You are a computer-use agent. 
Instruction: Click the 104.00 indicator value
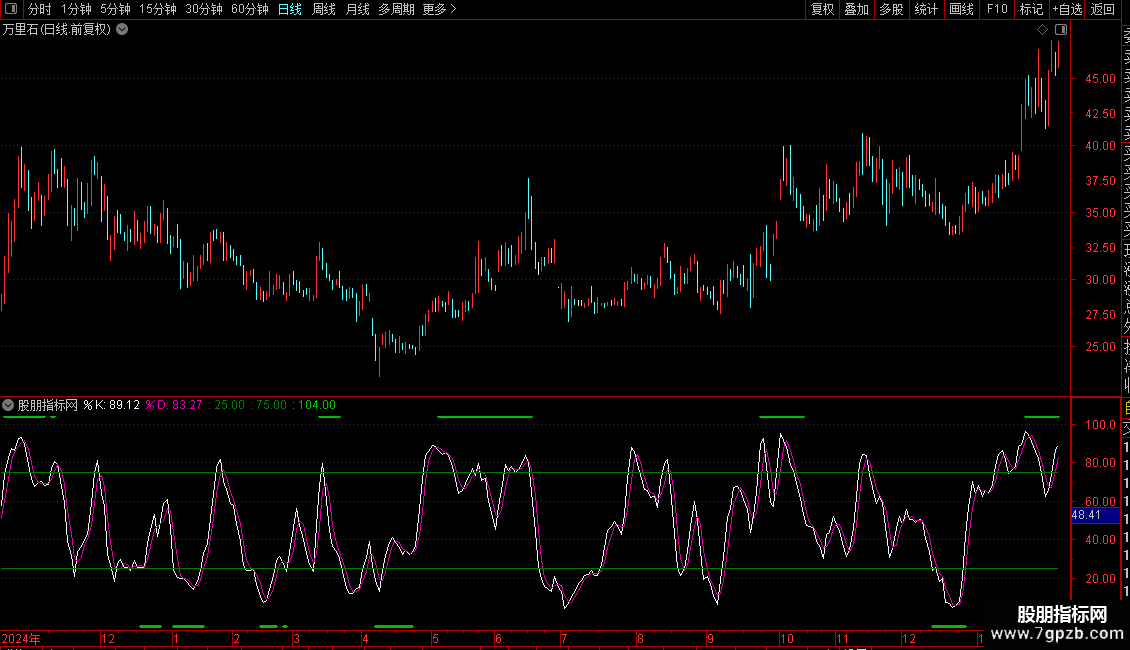pos(317,405)
